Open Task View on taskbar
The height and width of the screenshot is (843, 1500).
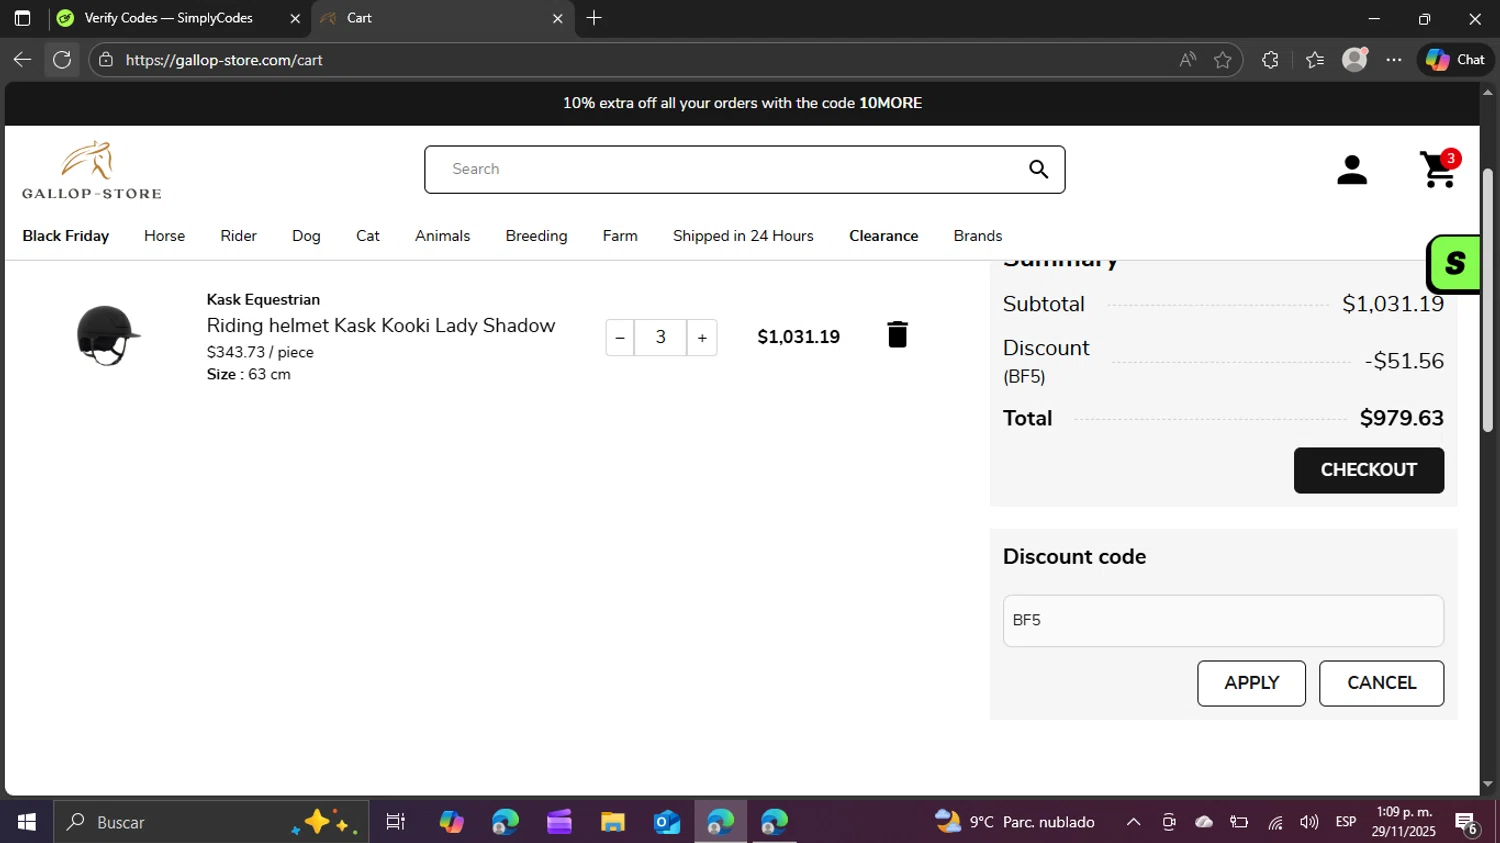[x=396, y=822]
